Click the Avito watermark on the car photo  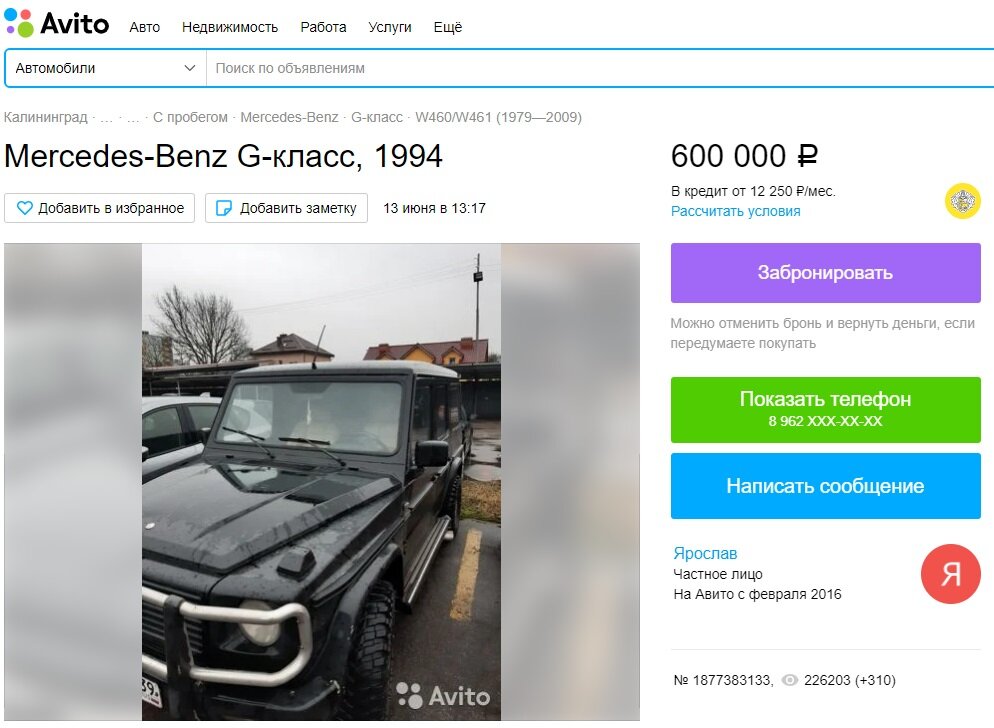pos(443,696)
